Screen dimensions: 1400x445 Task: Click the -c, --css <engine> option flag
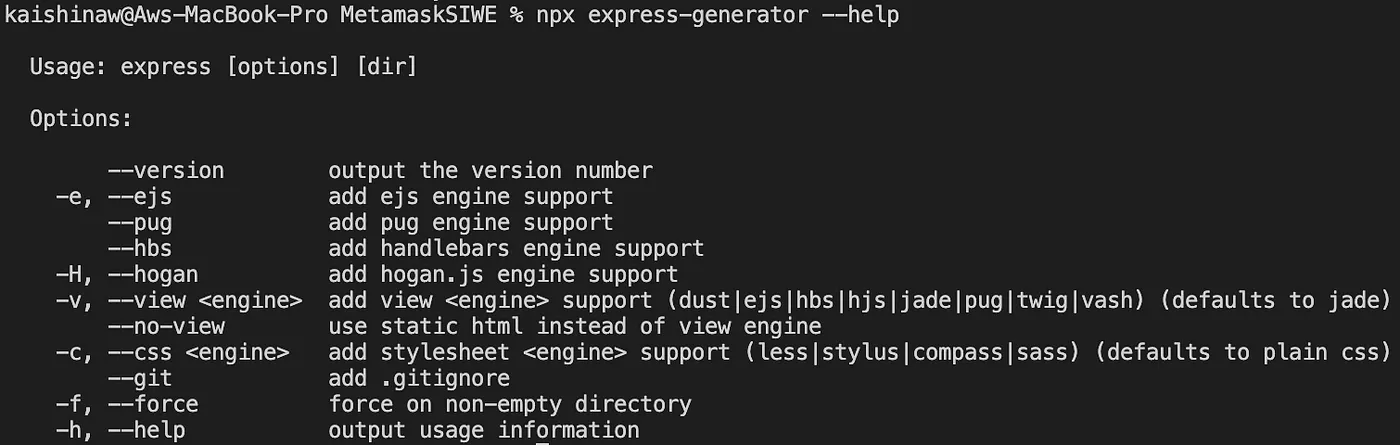[173, 352]
